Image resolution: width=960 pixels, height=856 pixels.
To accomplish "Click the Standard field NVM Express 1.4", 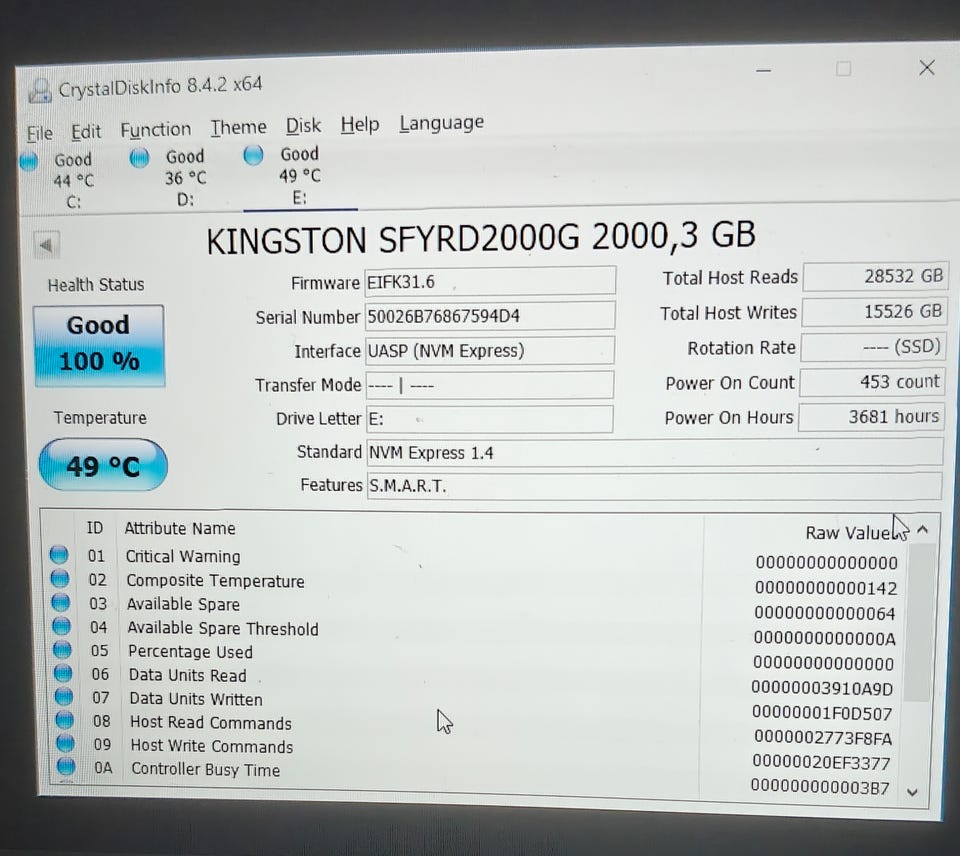I will [x=654, y=452].
